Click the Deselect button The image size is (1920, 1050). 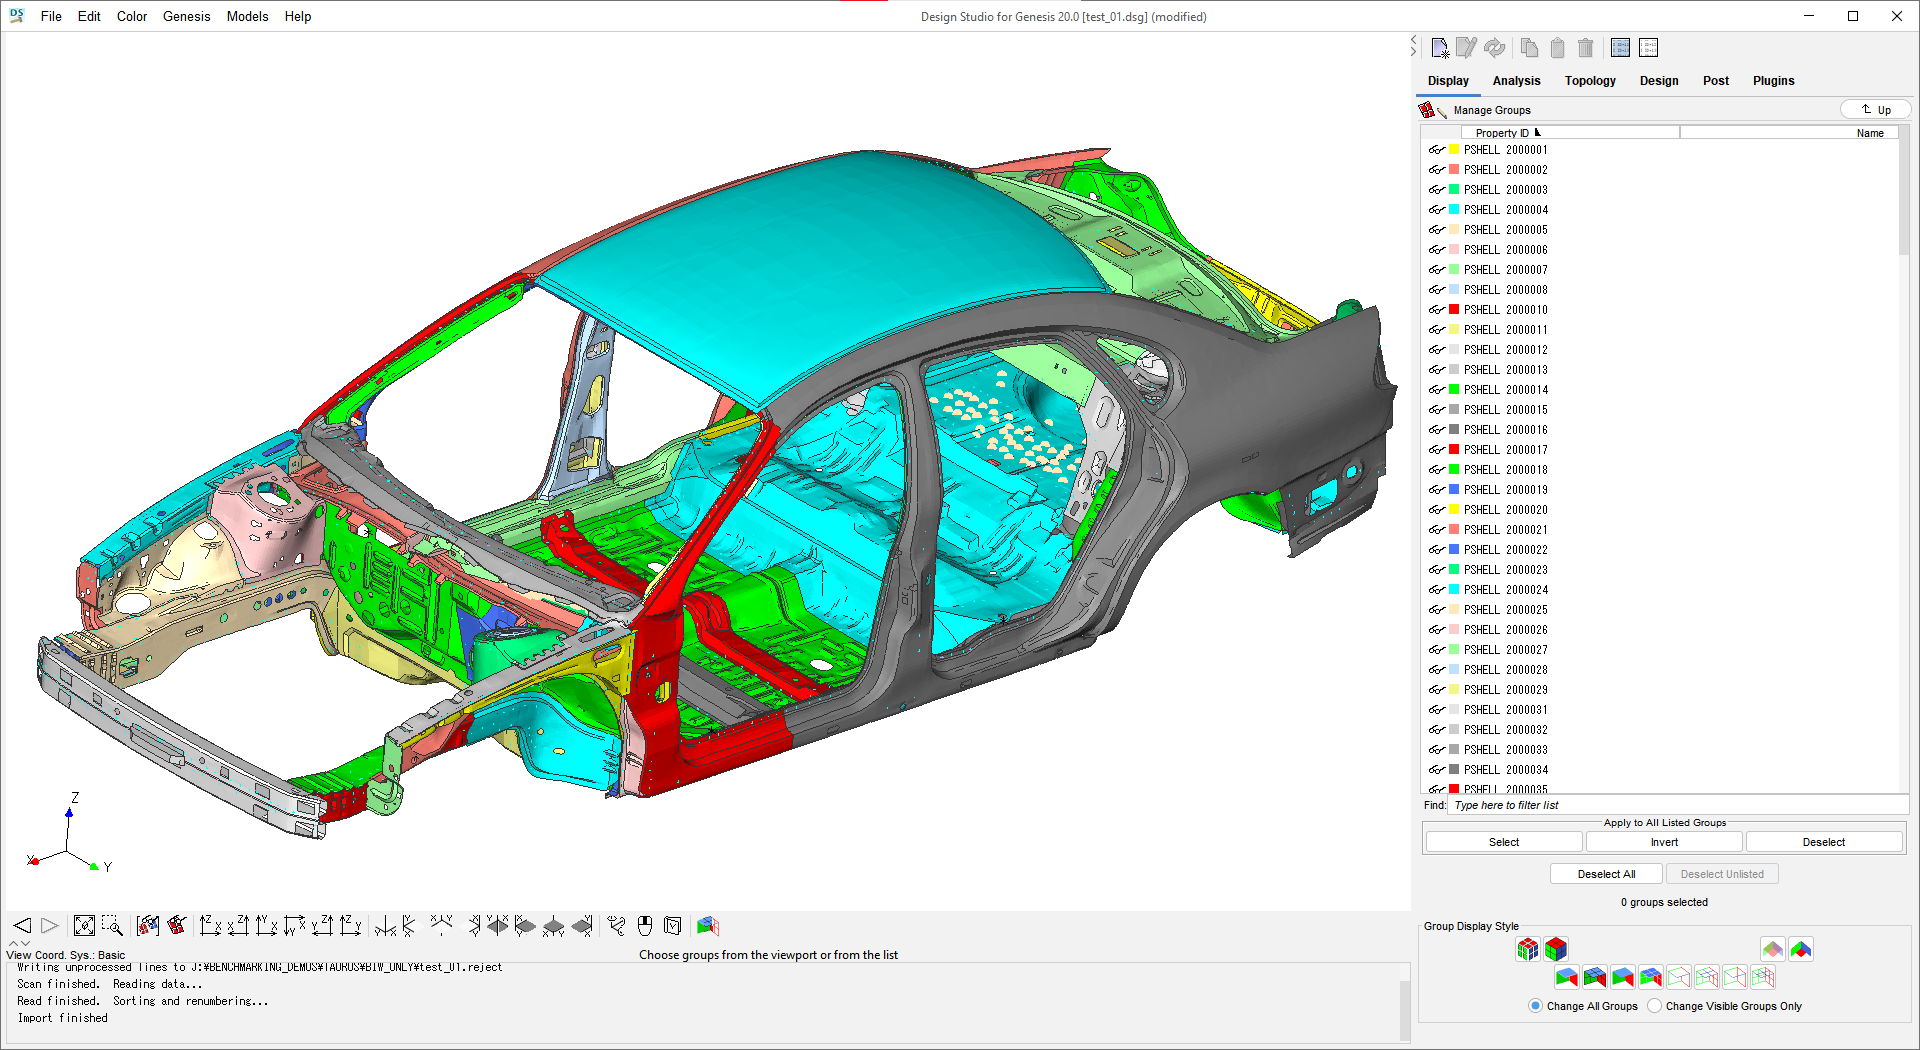(1824, 842)
